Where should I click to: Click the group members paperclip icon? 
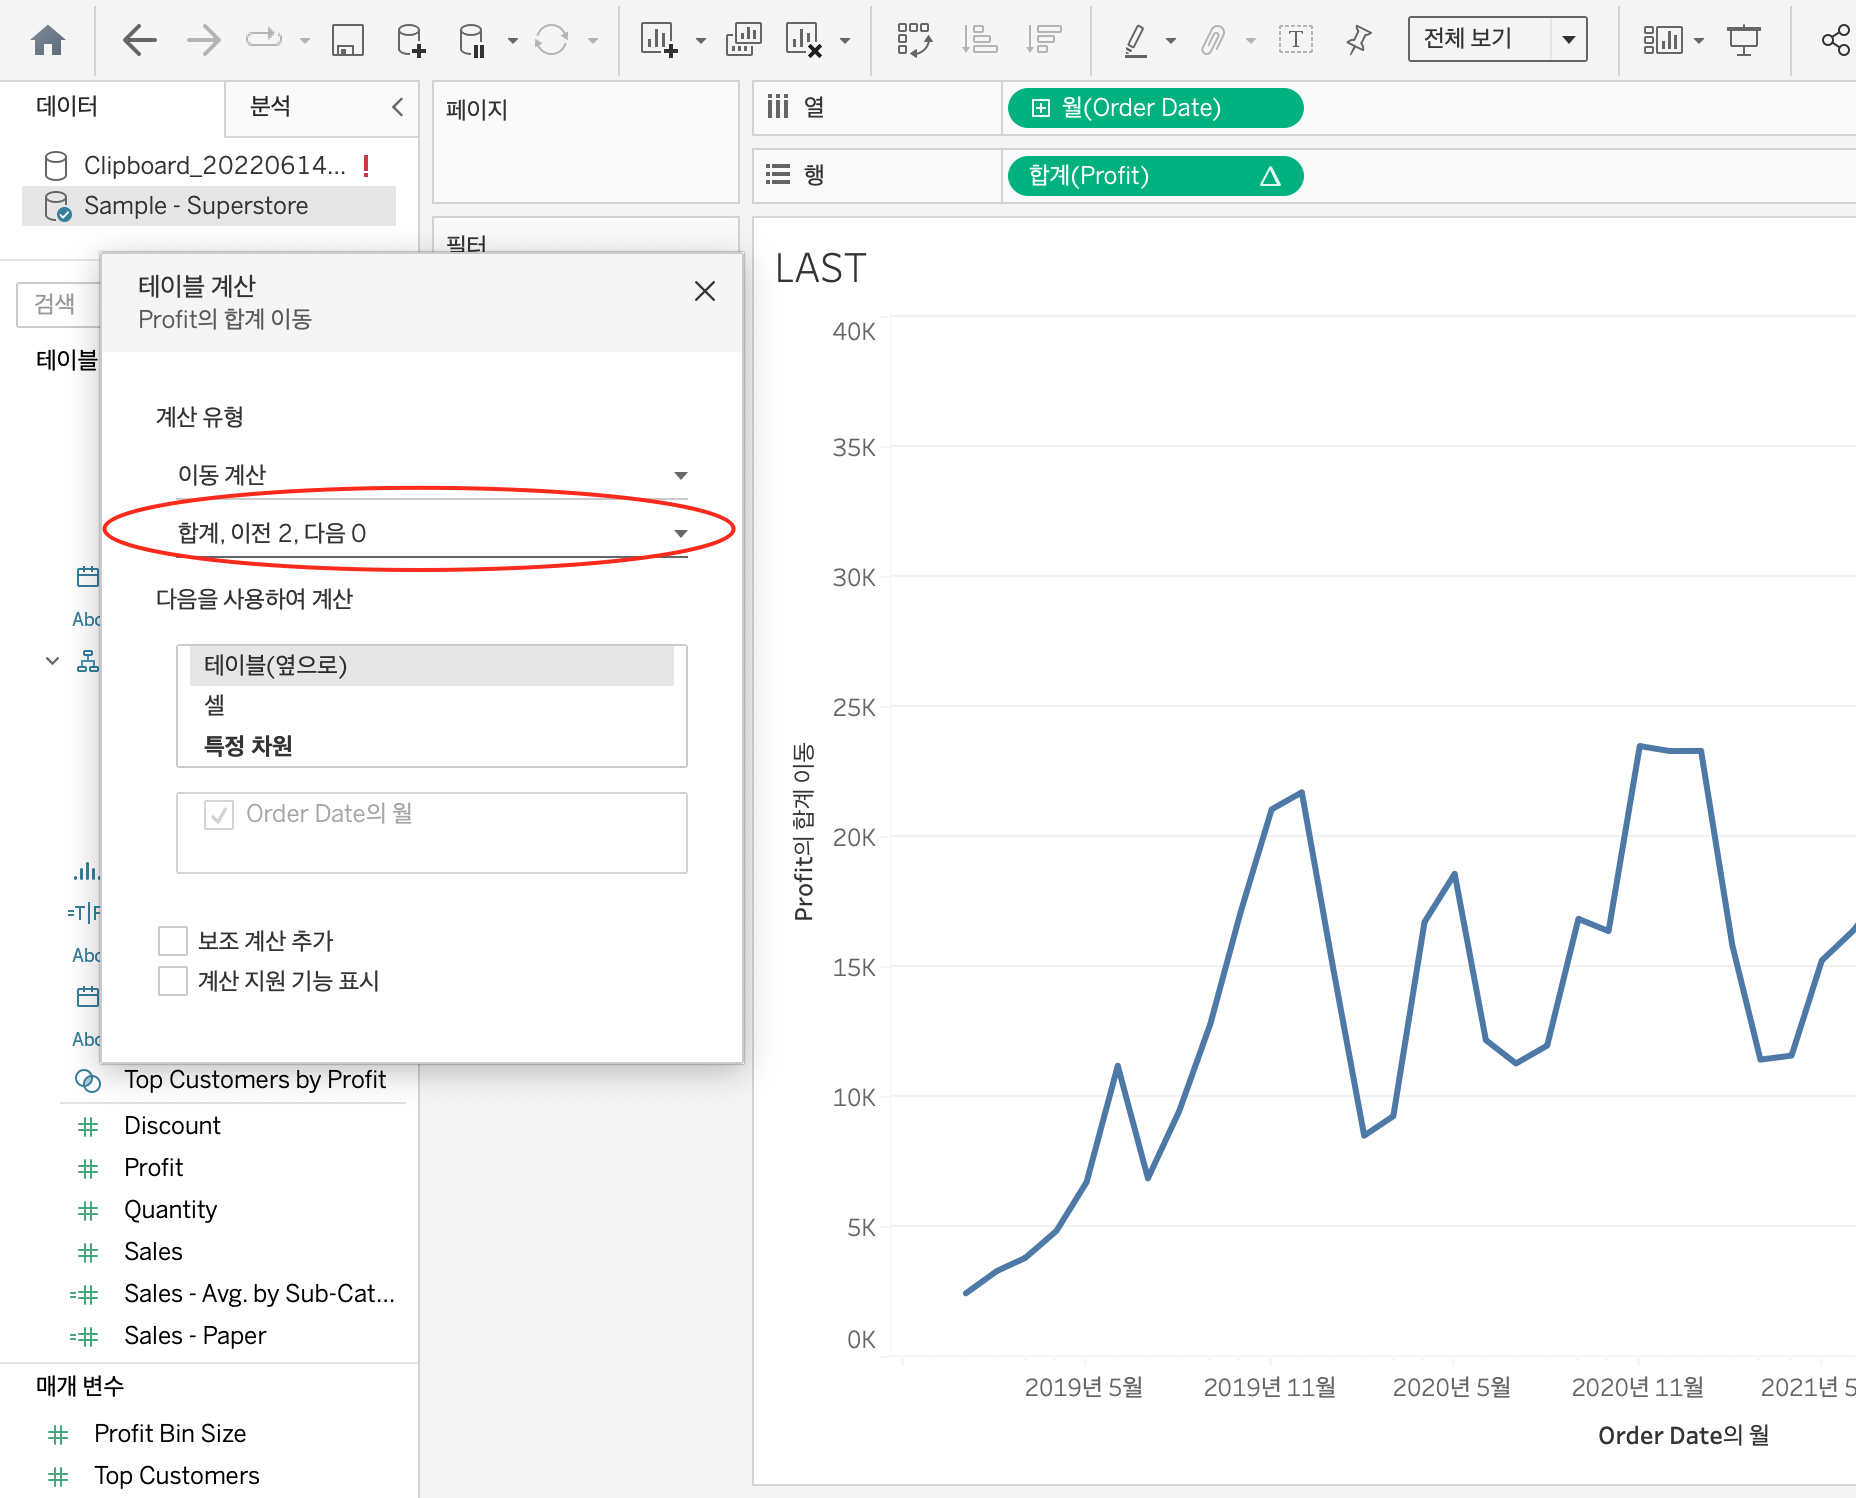(x=1213, y=40)
